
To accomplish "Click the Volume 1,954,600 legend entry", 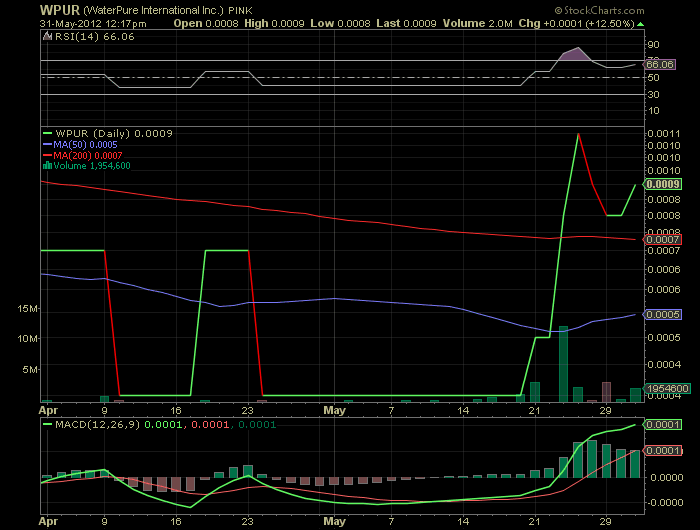I will coord(92,166).
